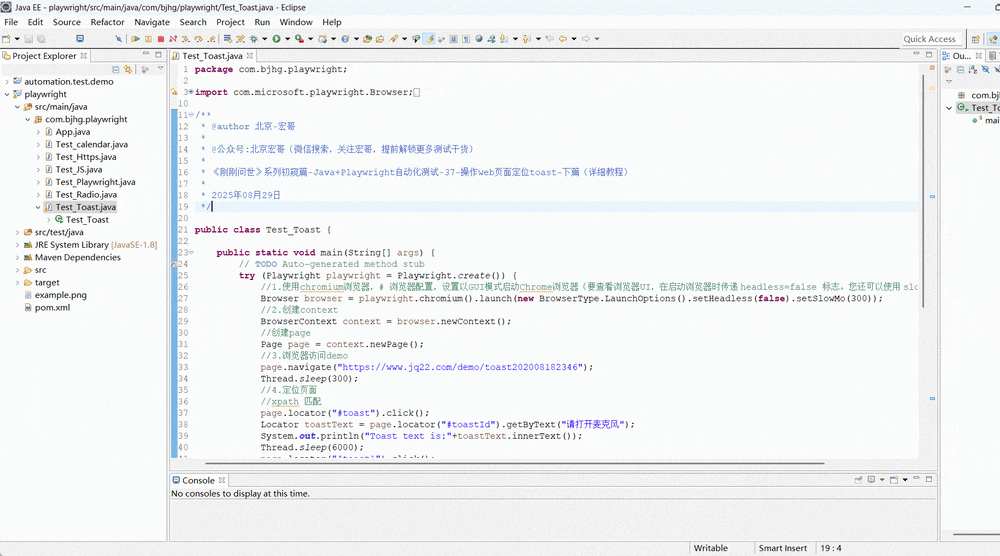This screenshot has height=556, width=1000.
Task: Collapse All in Project Explorer
Action: (x=115, y=69)
